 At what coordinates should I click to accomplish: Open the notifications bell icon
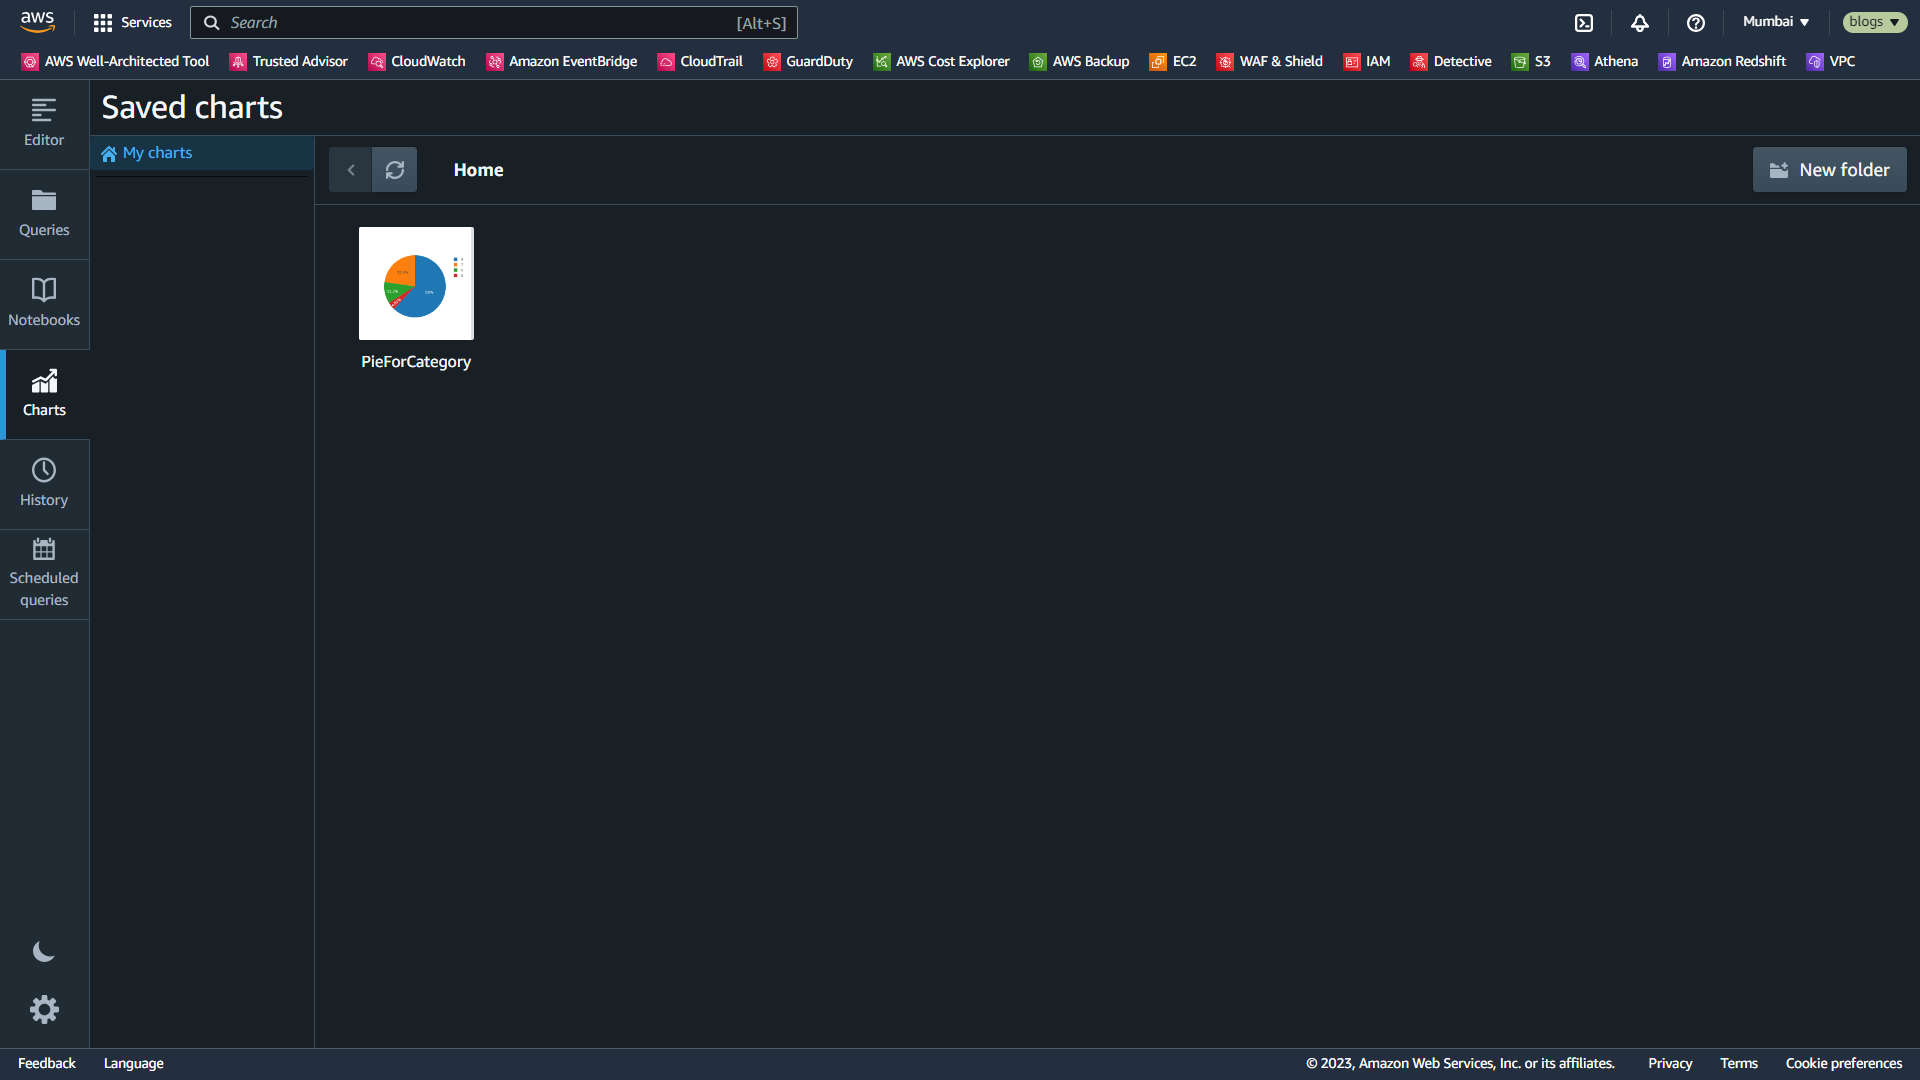(1640, 22)
